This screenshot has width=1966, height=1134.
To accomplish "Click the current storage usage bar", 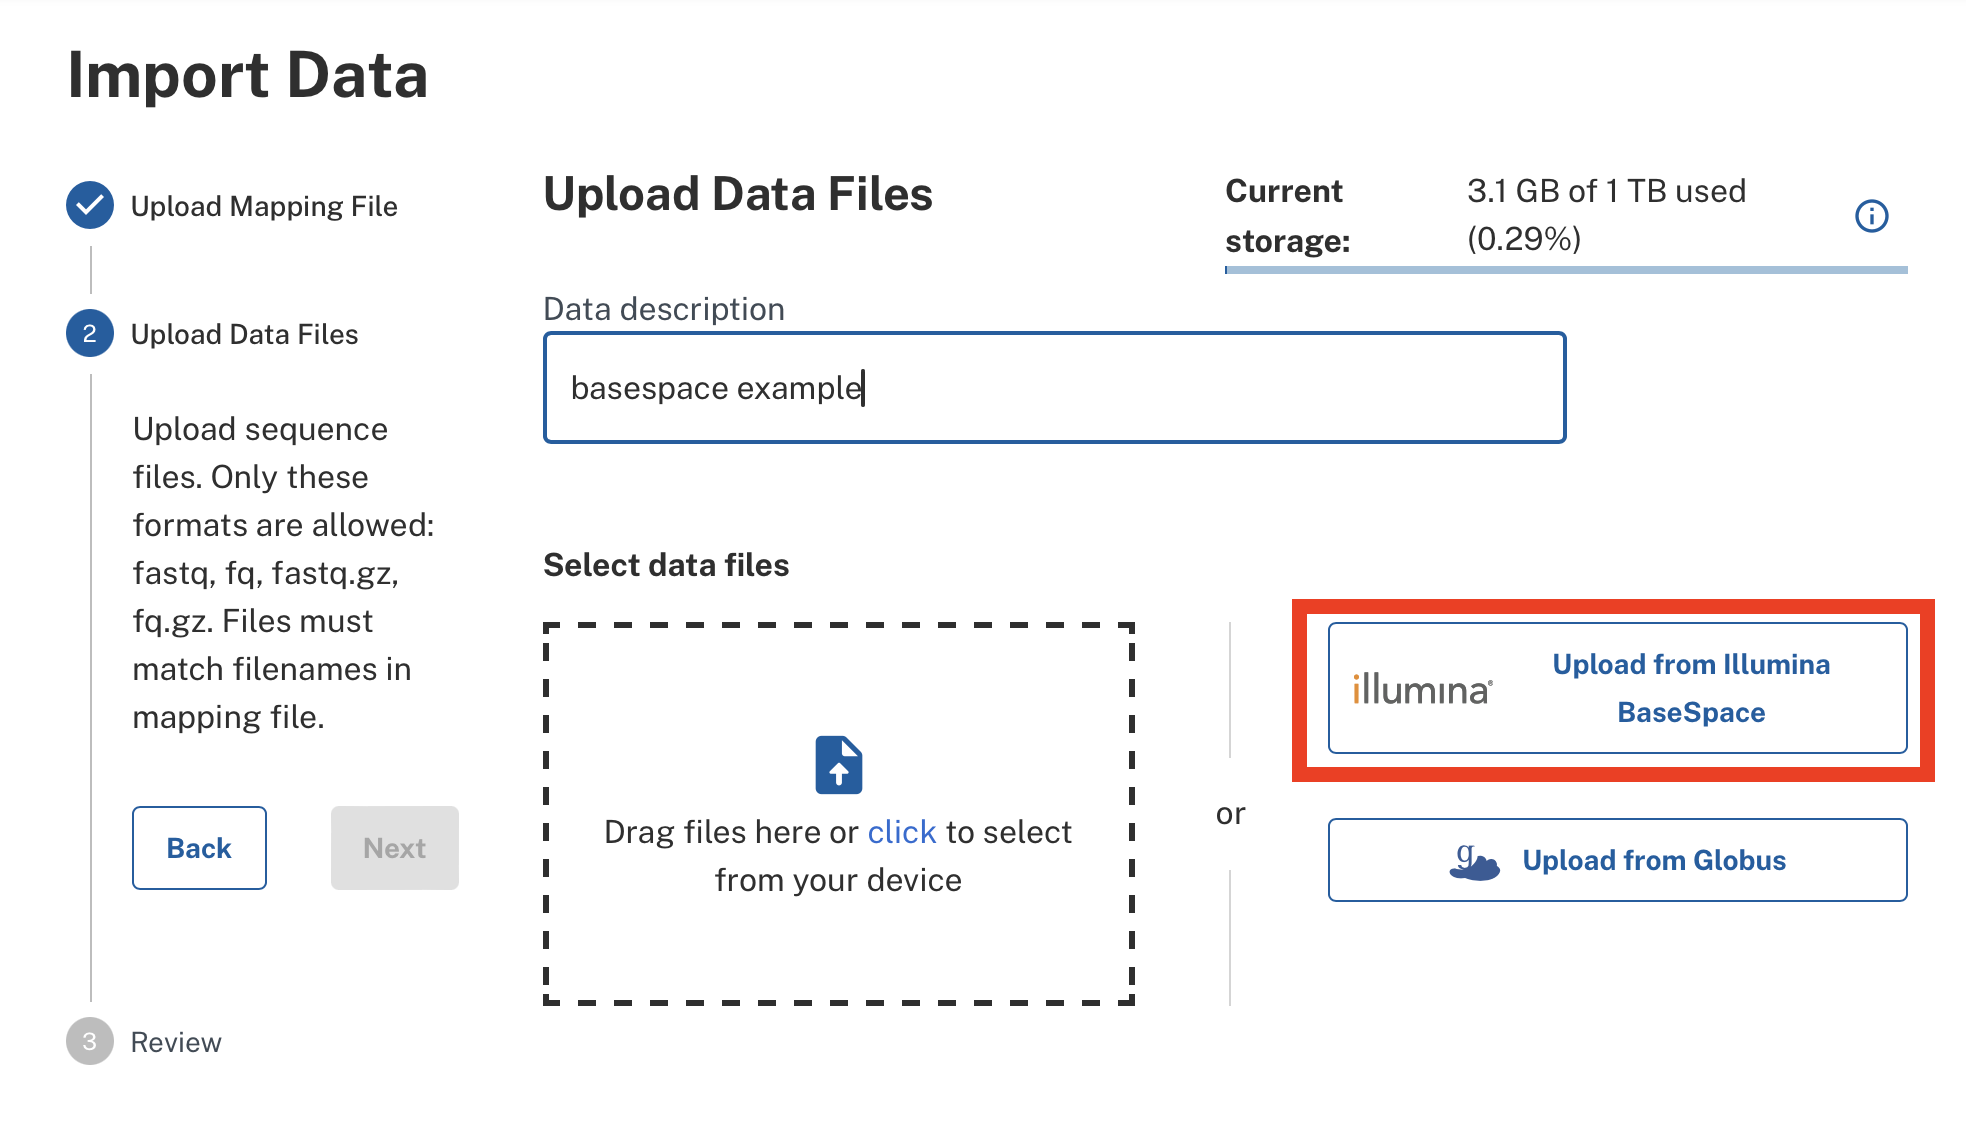I will [1566, 270].
